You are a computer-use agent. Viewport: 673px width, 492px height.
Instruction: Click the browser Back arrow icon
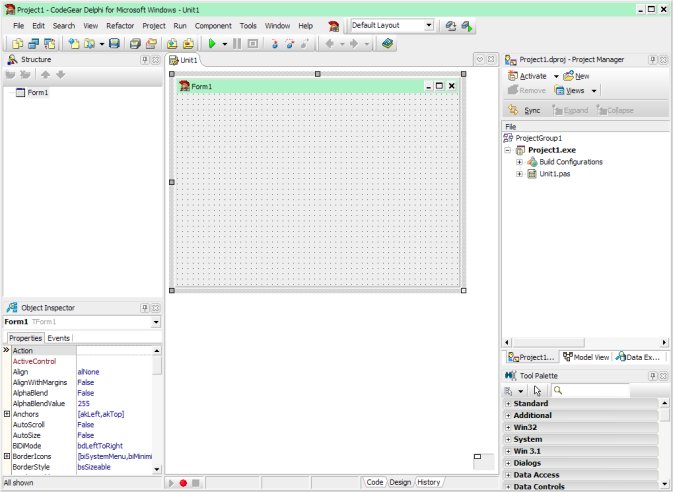(x=330, y=44)
